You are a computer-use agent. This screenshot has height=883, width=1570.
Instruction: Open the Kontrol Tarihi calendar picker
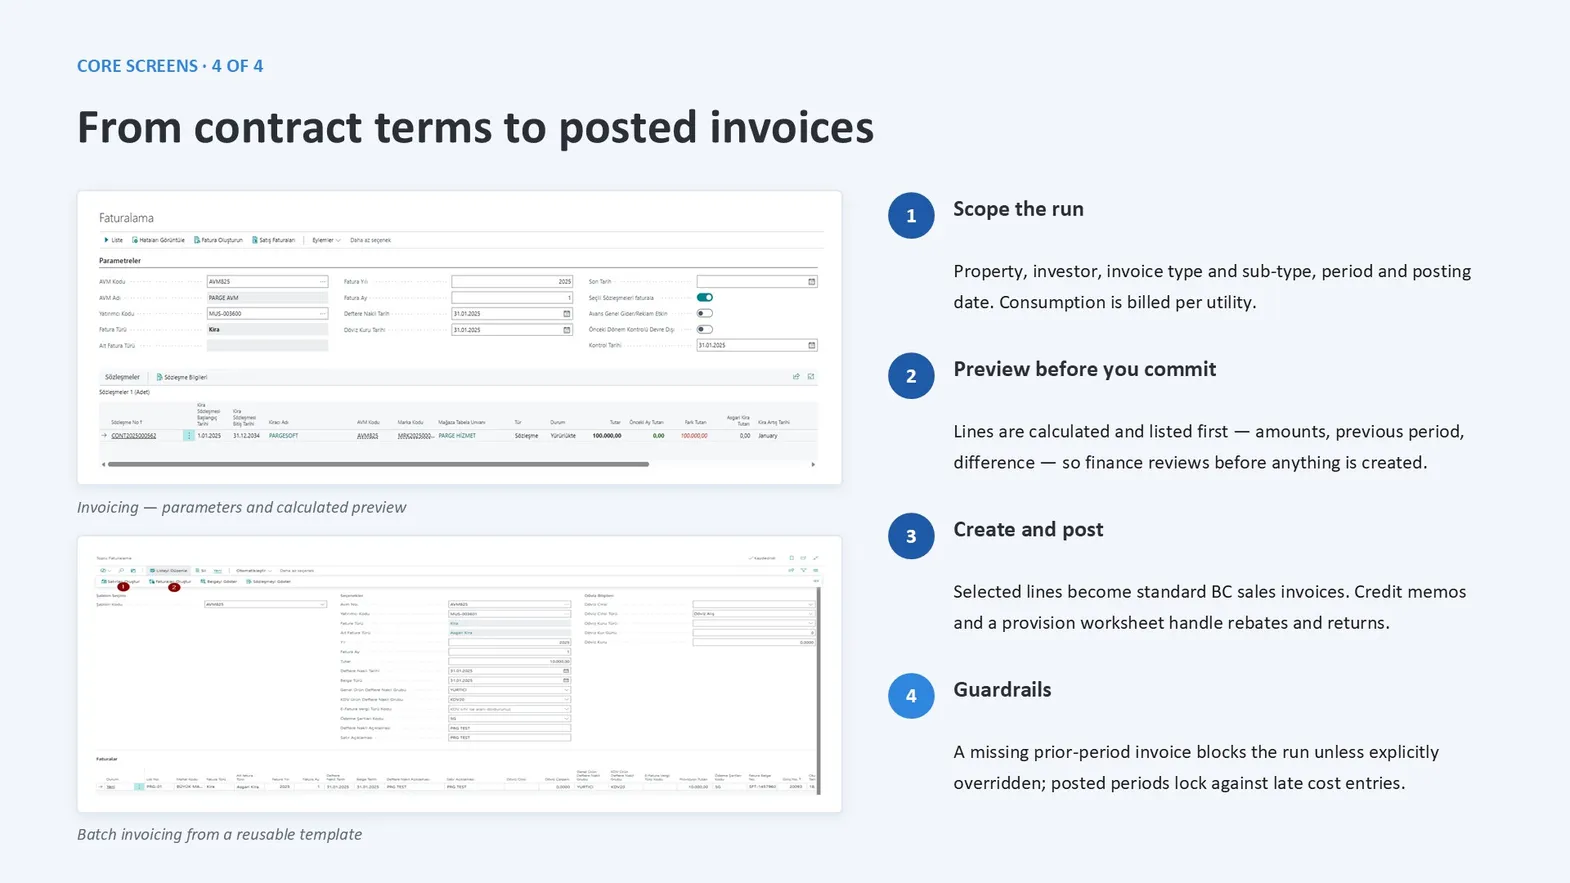812,346
